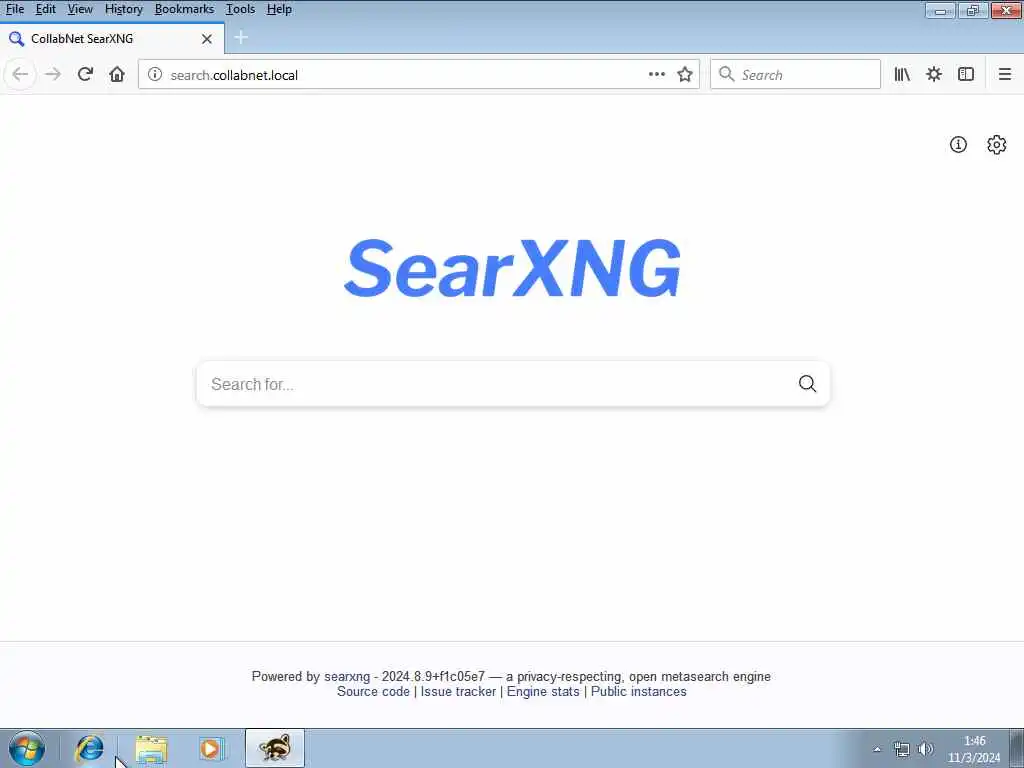Open the Help menu
Screen dimensions: 1024x768
click(x=279, y=9)
